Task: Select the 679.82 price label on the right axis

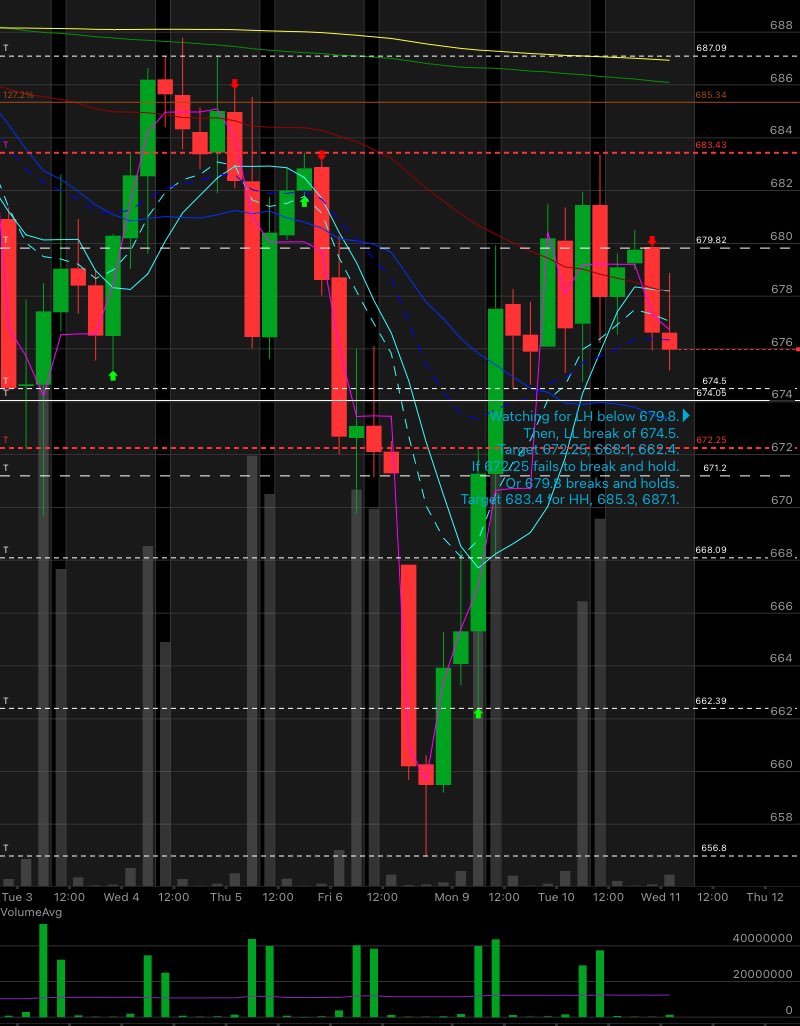Action: point(712,239)
